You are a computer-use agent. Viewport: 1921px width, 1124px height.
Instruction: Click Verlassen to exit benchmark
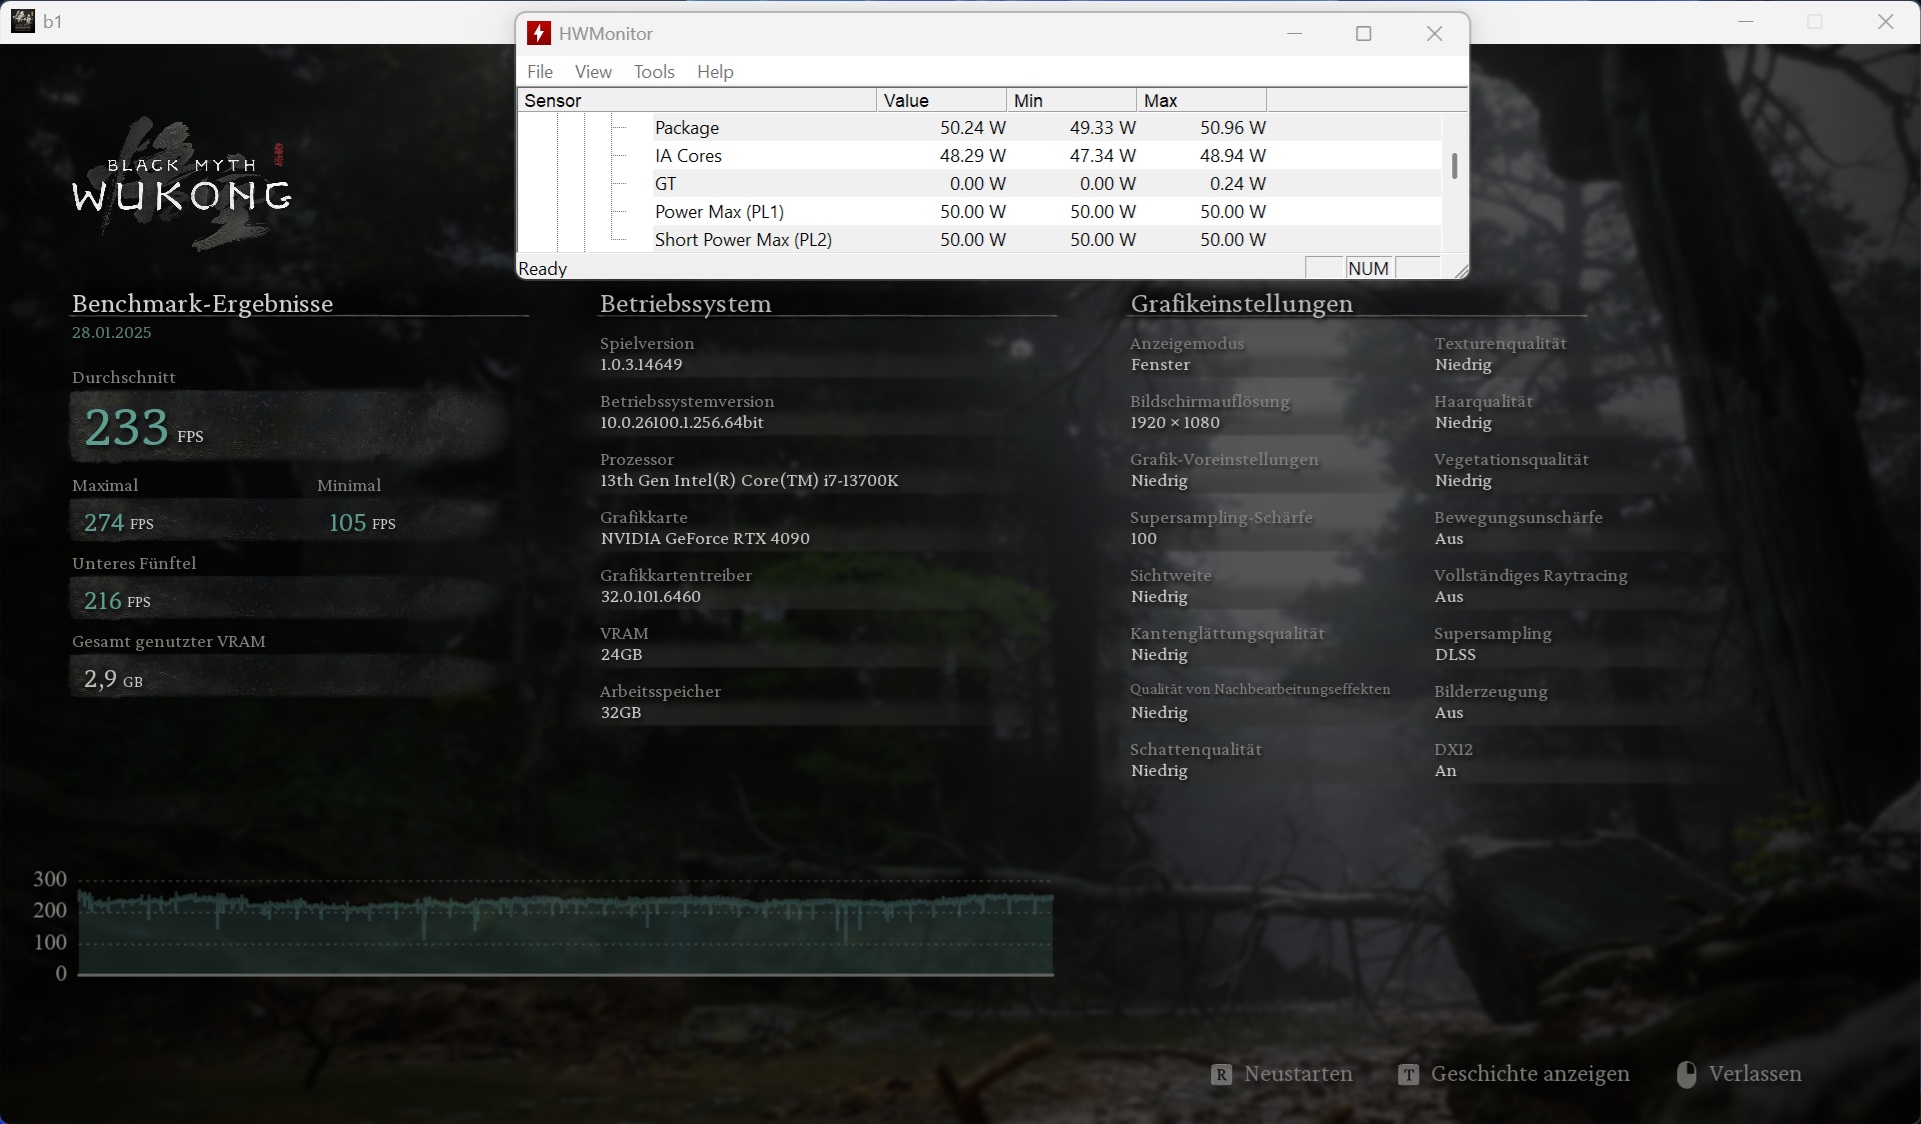point(1754,1074)
